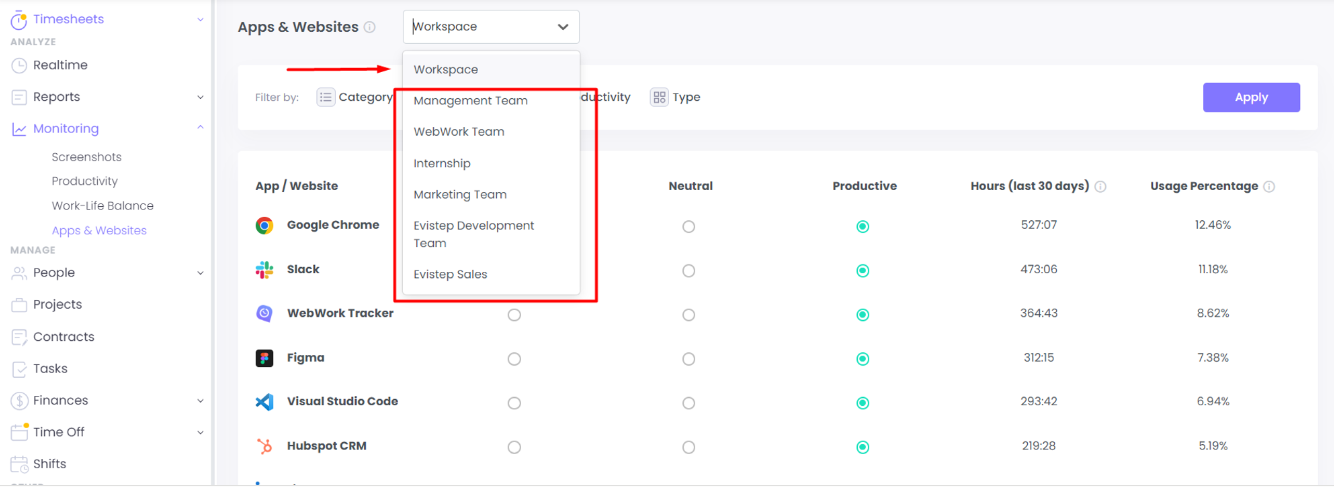1334x487 pixels.
Task: Open Work-Life Balance page
Action: pyautogui.click(x=103, y=206)
